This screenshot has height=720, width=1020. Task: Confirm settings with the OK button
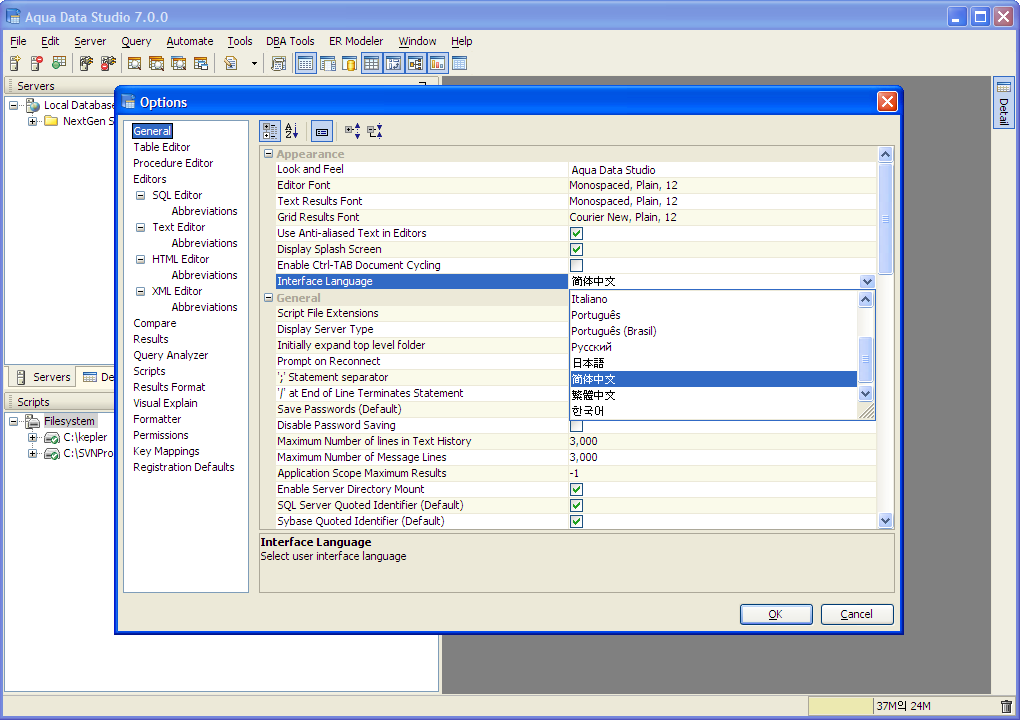coord(776,614)
